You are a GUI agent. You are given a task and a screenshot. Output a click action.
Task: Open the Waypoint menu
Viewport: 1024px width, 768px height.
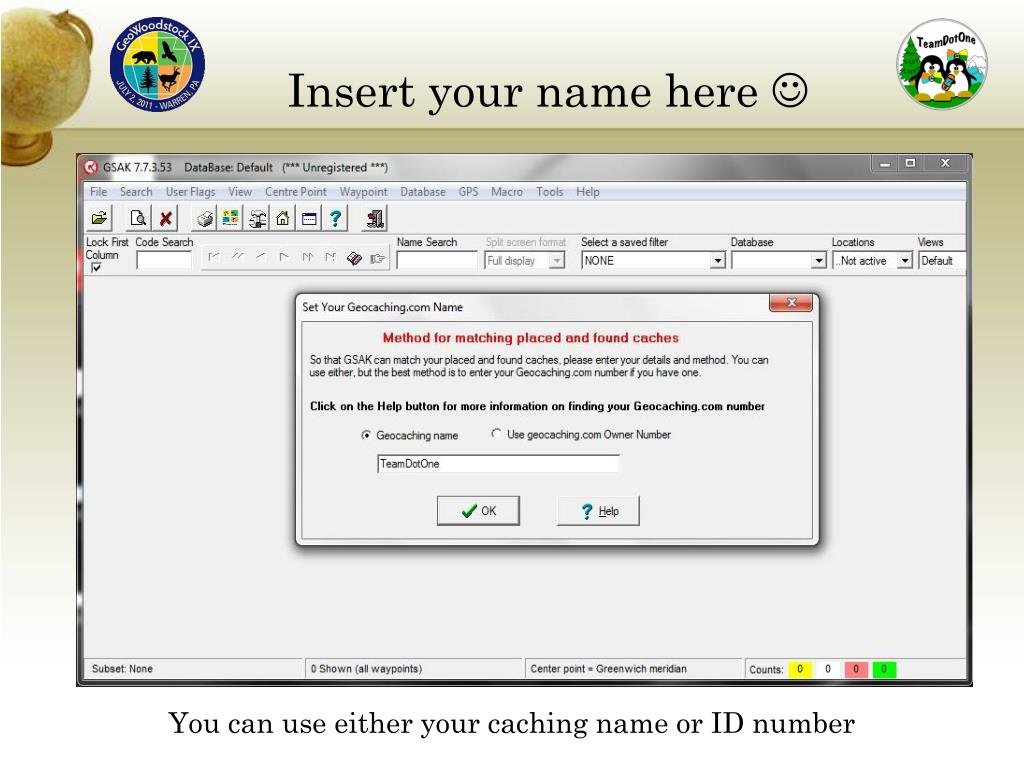363,192
